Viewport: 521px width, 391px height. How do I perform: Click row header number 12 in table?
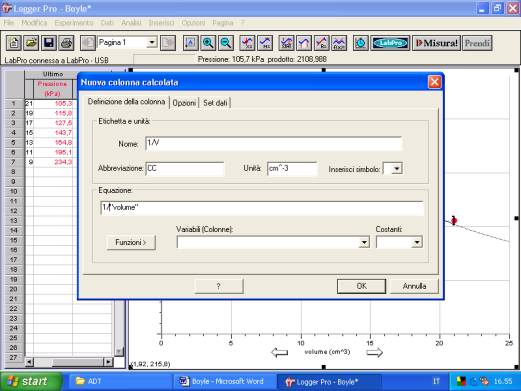point(13,211)
